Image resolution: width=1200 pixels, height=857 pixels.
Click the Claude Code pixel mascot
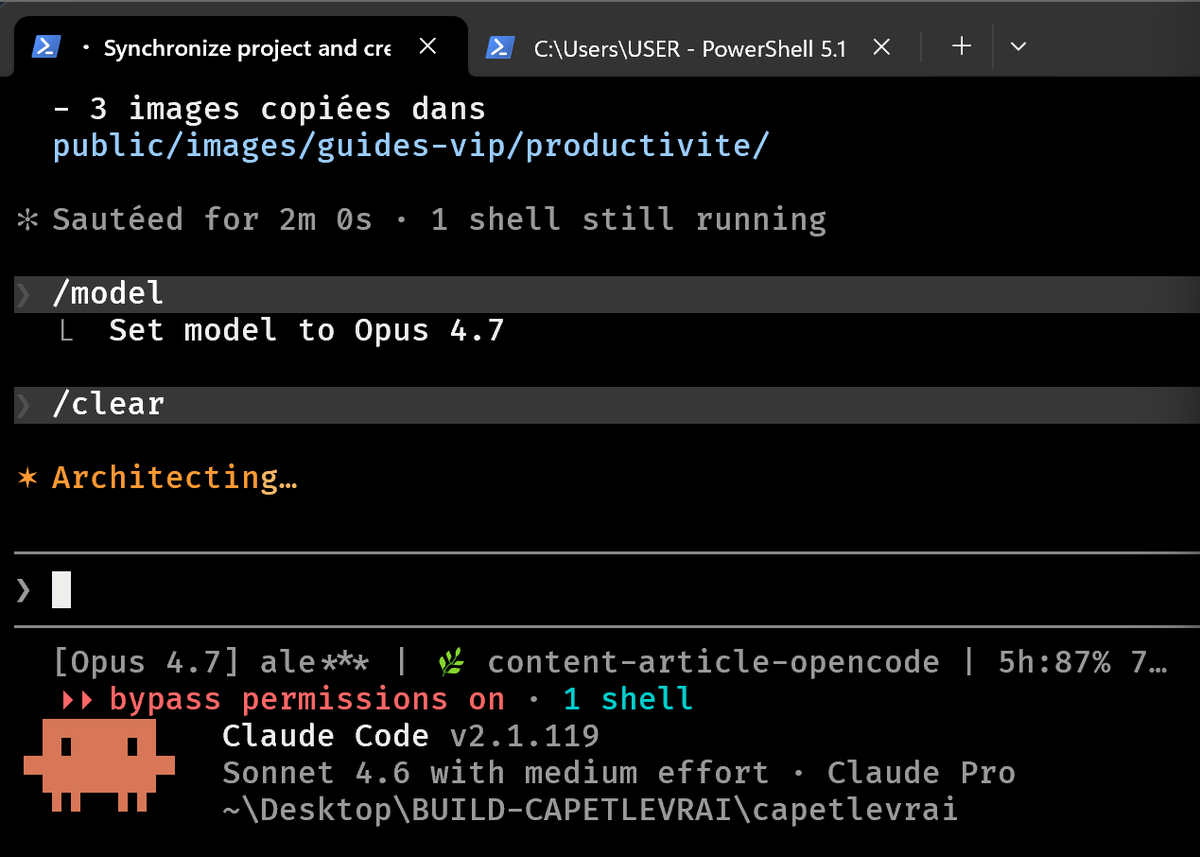99,767
